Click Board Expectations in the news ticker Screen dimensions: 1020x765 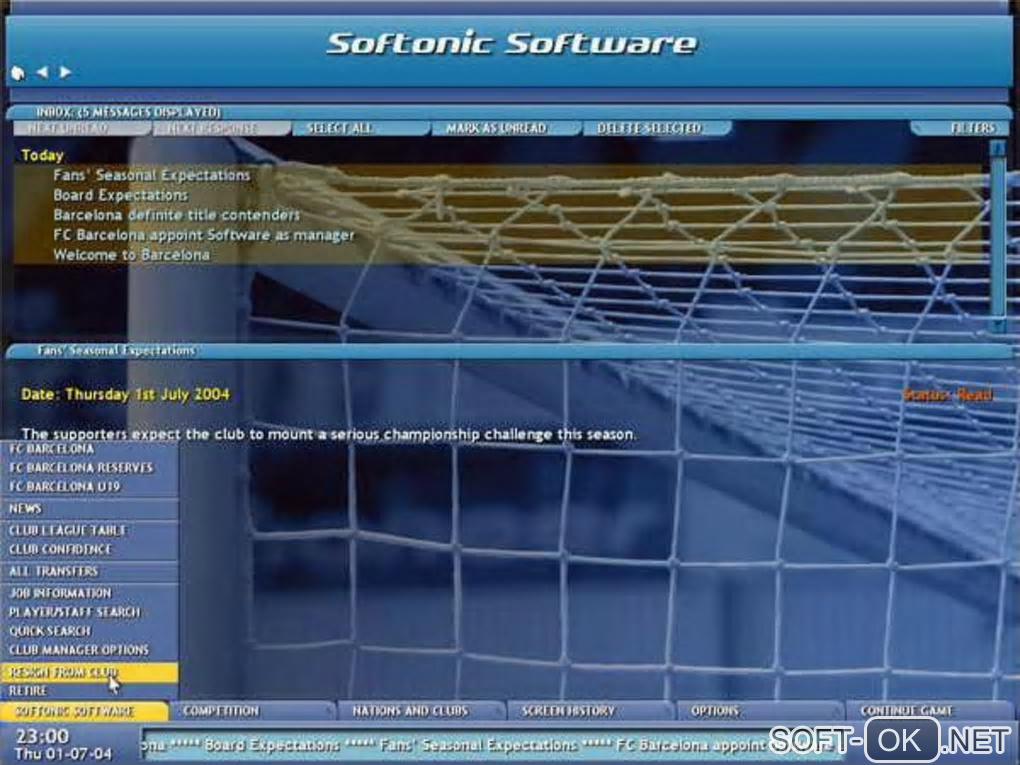pyautogui.click(x=272, y=745)
